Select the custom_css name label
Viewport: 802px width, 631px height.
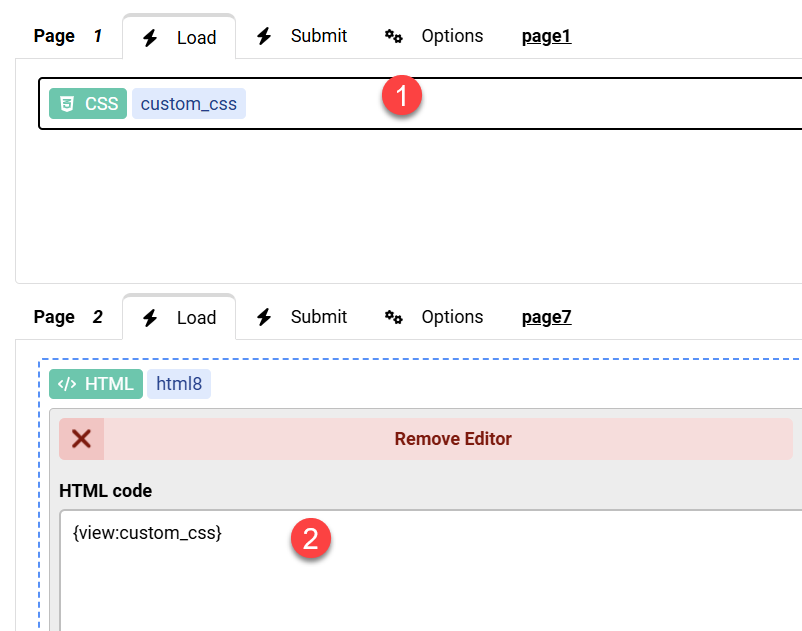(189, 103)
